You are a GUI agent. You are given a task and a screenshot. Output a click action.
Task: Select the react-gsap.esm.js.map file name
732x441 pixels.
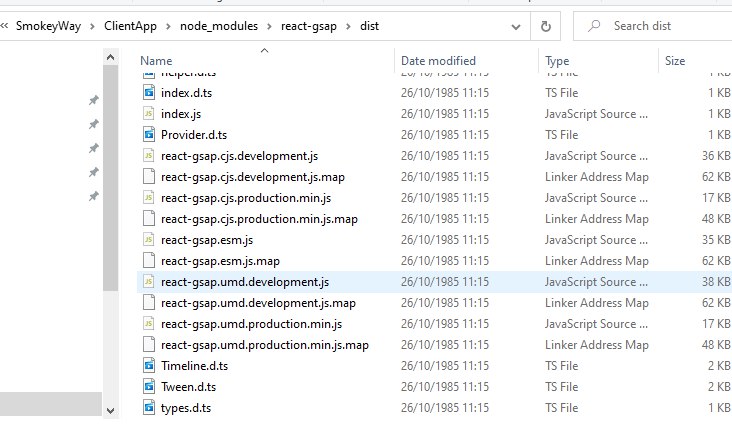220,261
